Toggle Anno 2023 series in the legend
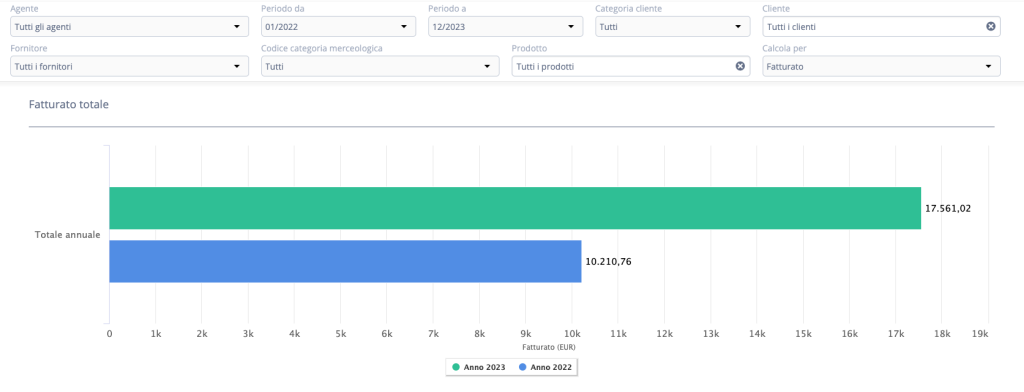1024x392 pixels. tap(479, 368)
